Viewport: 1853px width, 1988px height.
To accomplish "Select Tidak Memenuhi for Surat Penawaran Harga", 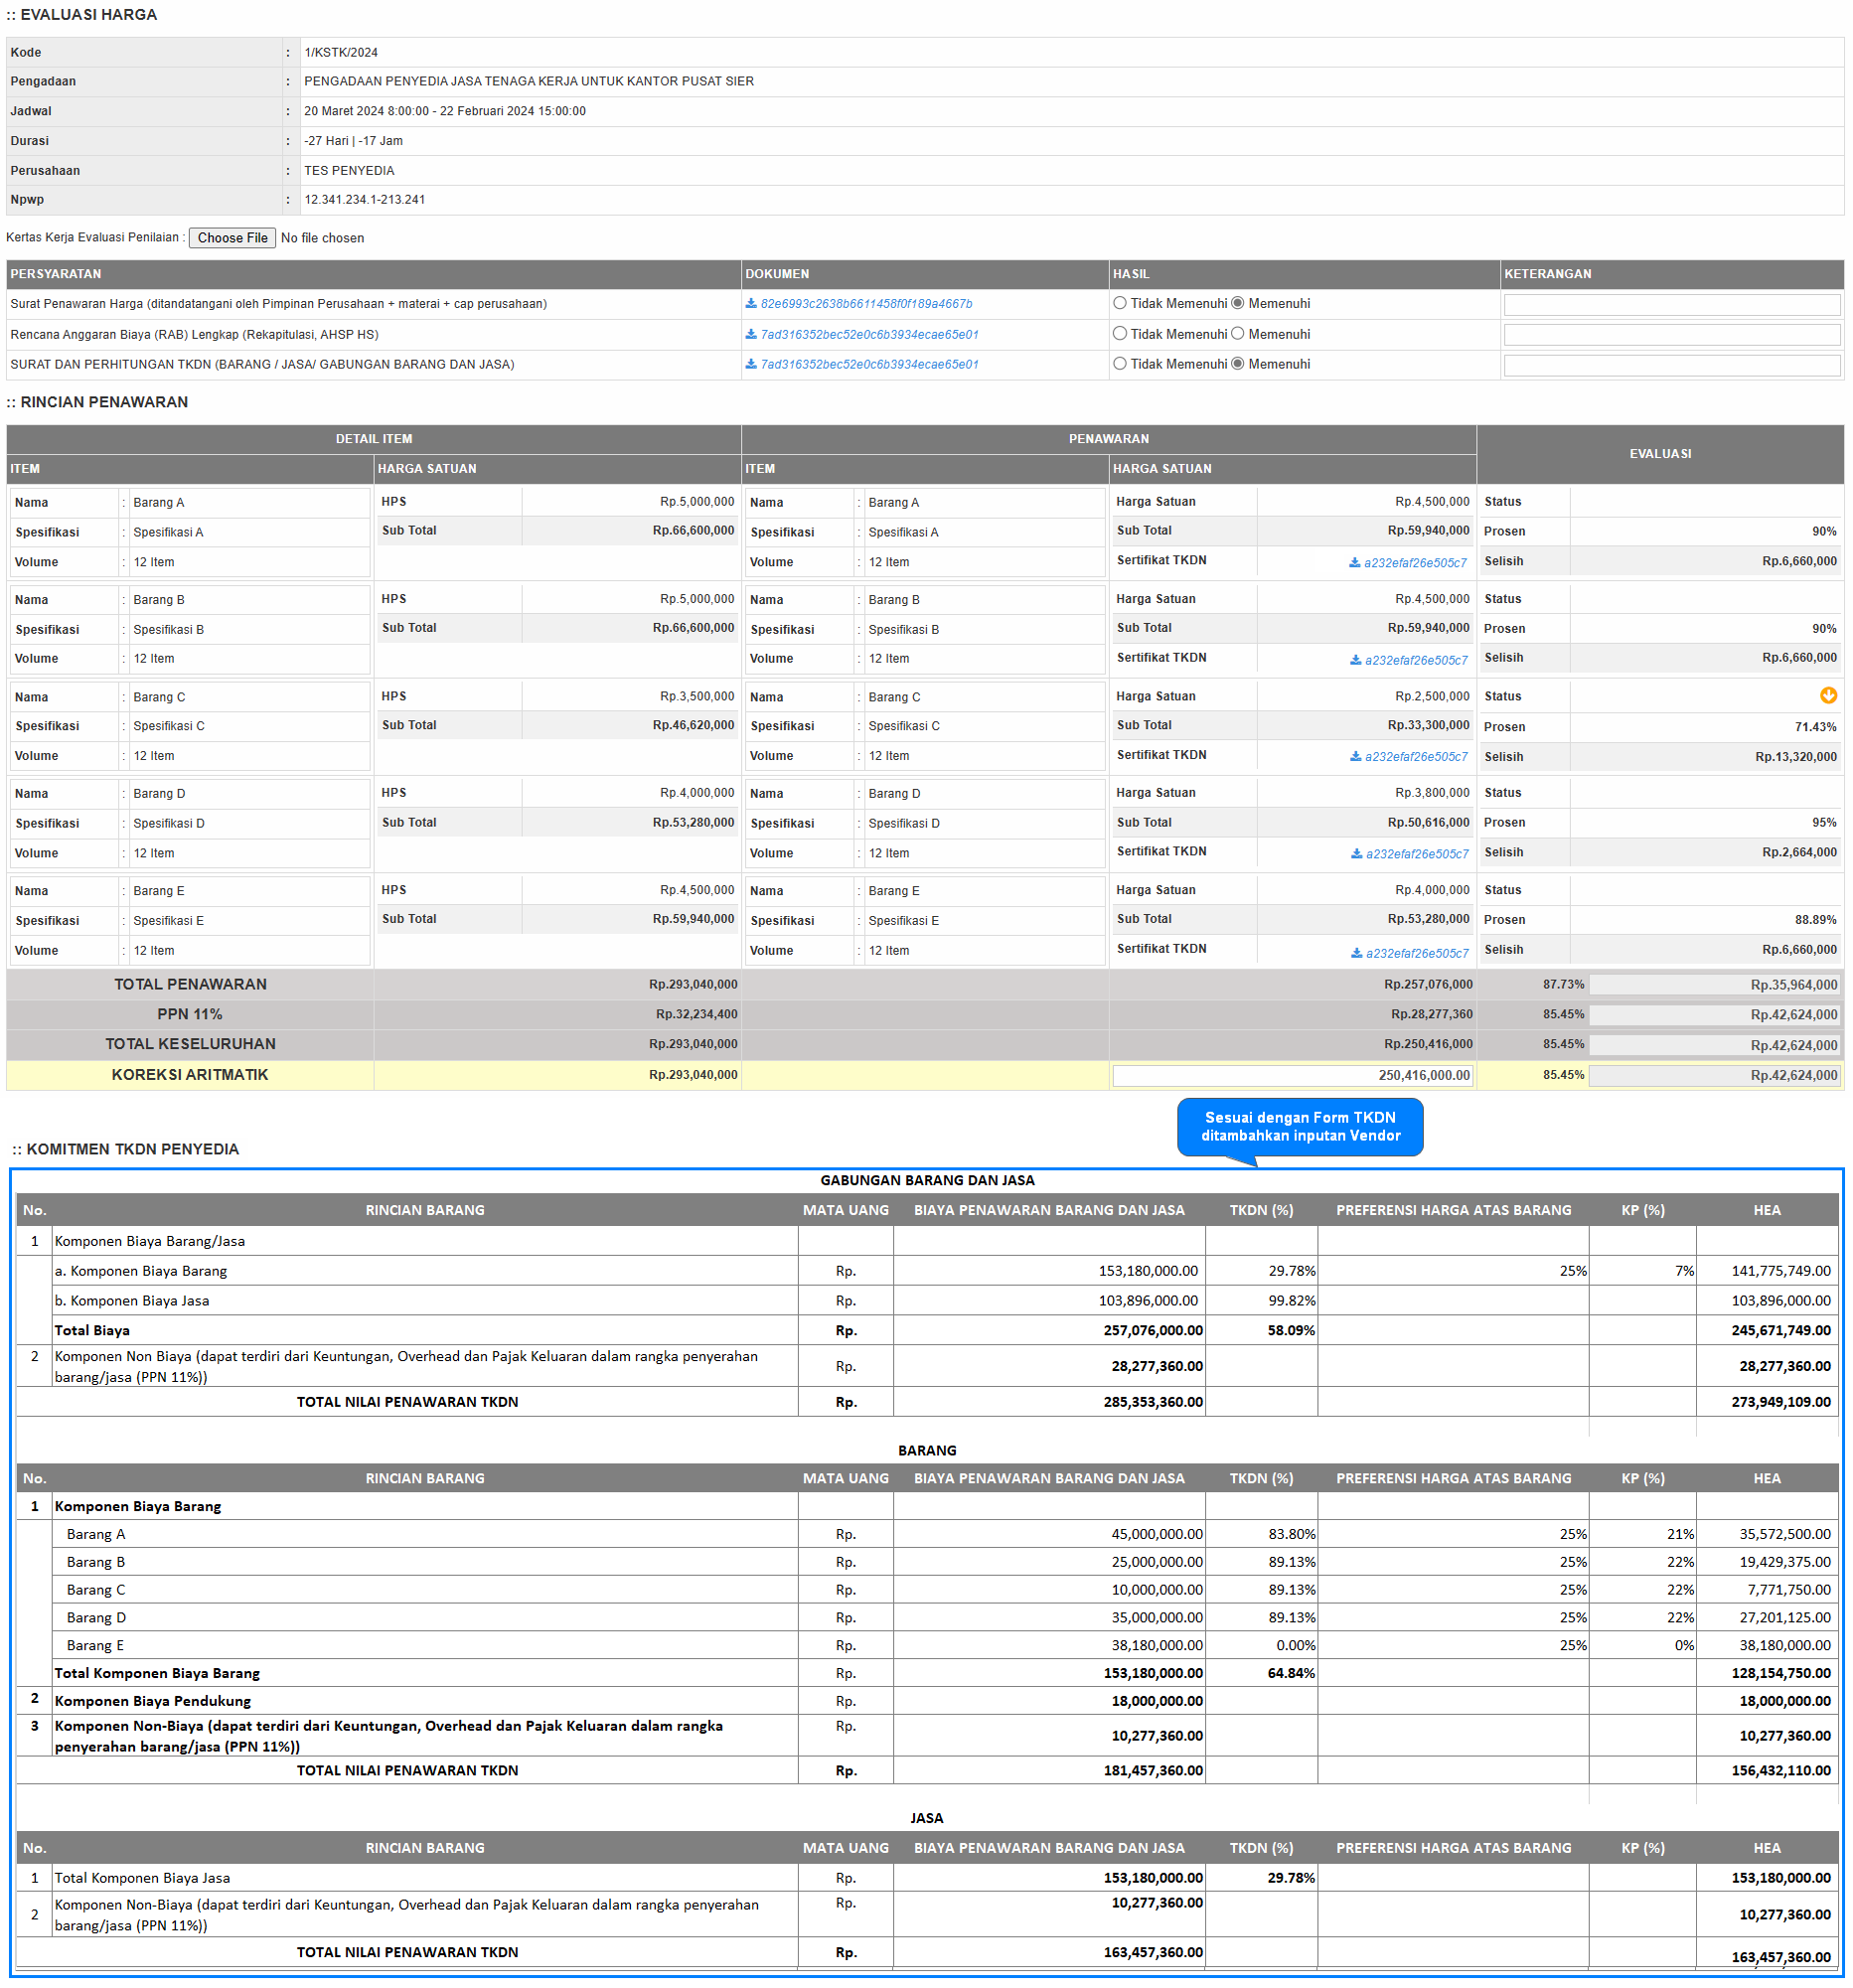I will pyautogui.click(x=1120, y=304).
